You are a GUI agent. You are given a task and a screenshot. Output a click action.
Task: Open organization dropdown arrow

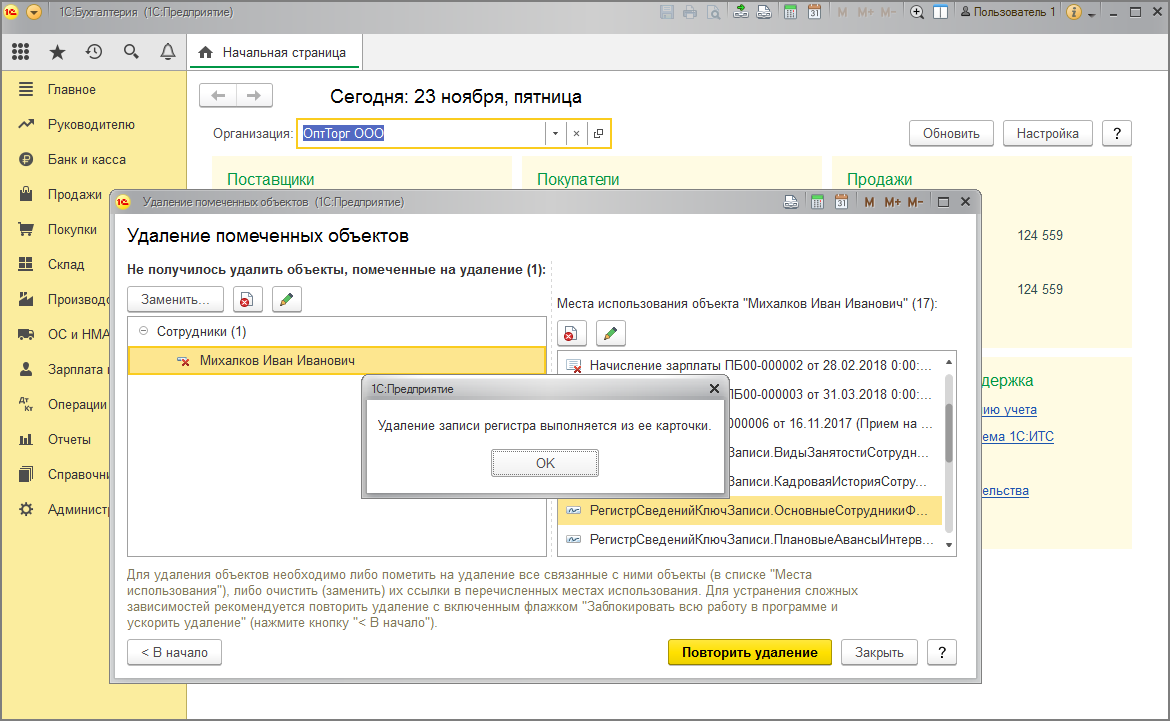pos(555,134)
